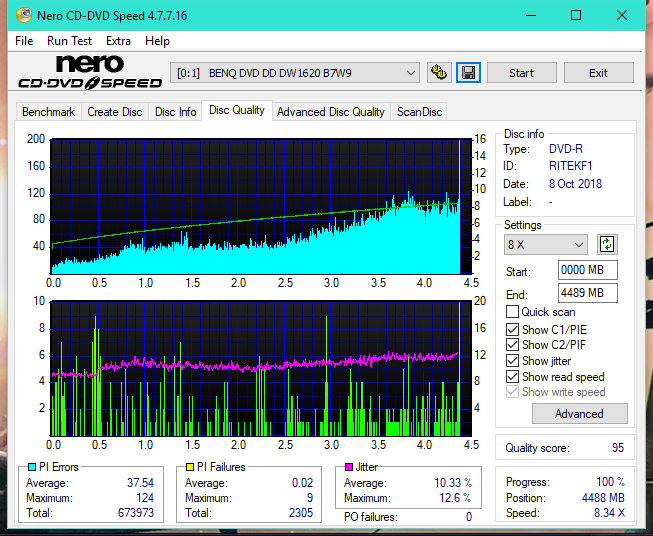Click the Start MB input field
The height and width of the screenshot is (536, 653).
pos(588,270)
